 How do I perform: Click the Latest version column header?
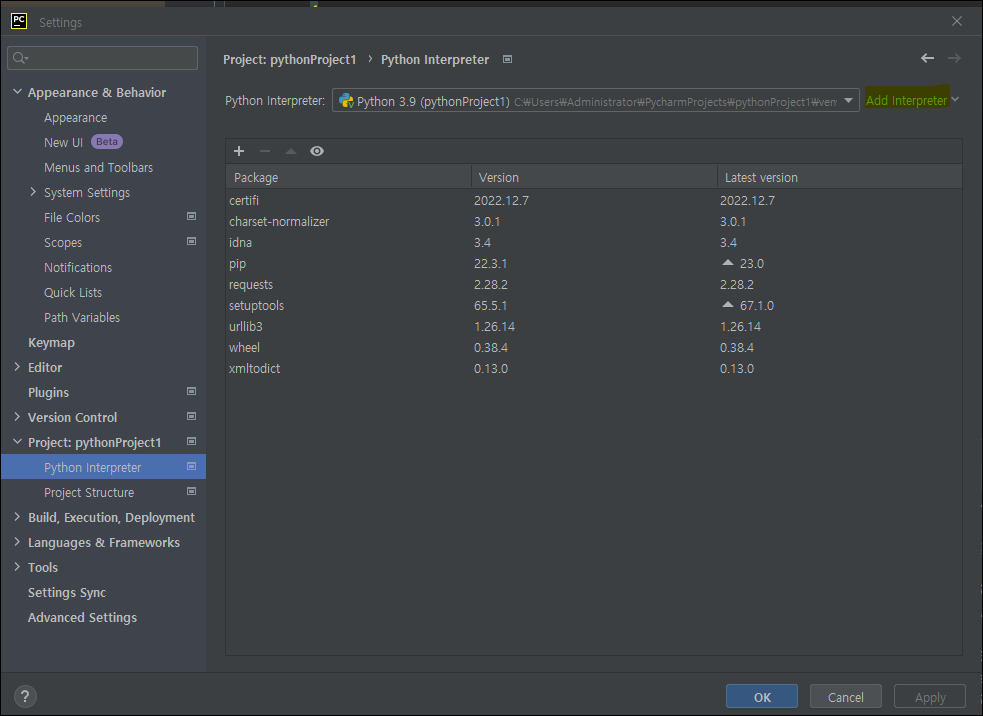840,177
